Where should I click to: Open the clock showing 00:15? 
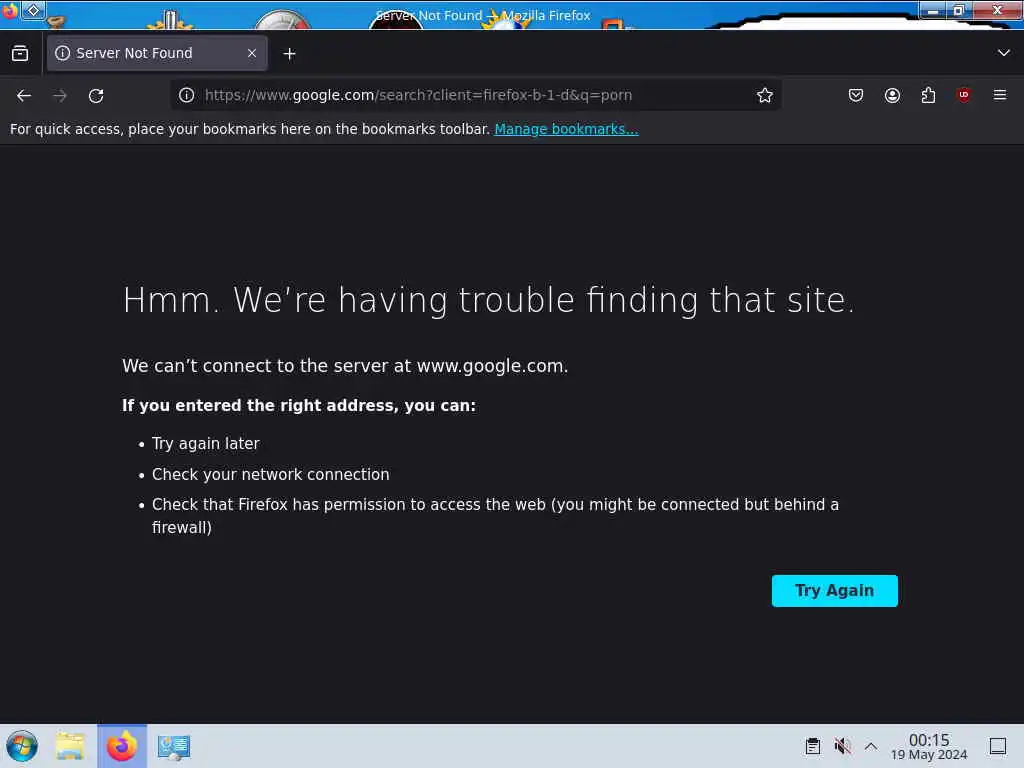(929, 746)
